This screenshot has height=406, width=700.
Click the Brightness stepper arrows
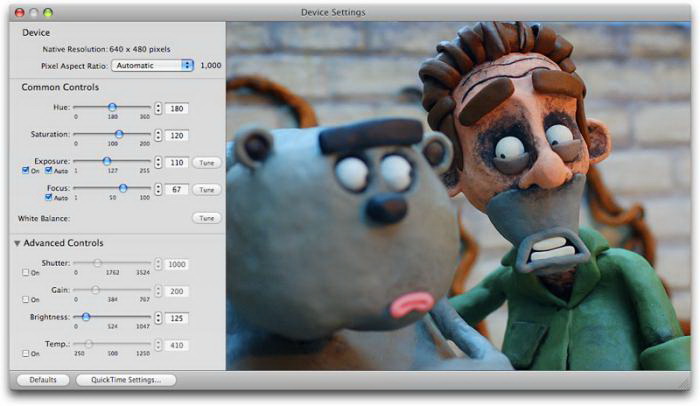158,317
